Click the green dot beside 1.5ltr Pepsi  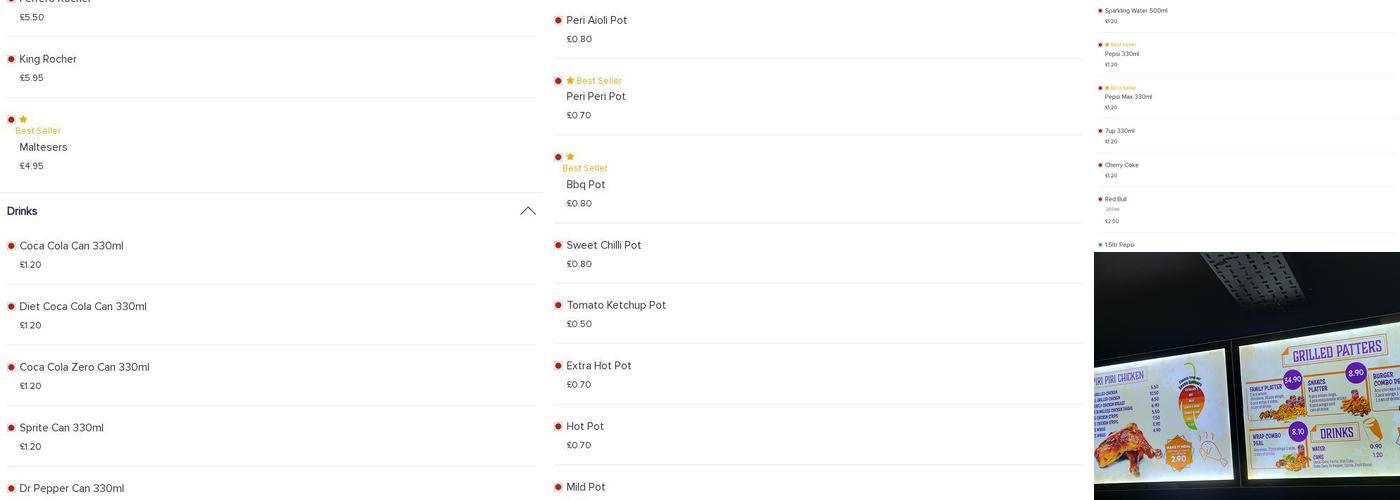click(x=1100, y=245)
